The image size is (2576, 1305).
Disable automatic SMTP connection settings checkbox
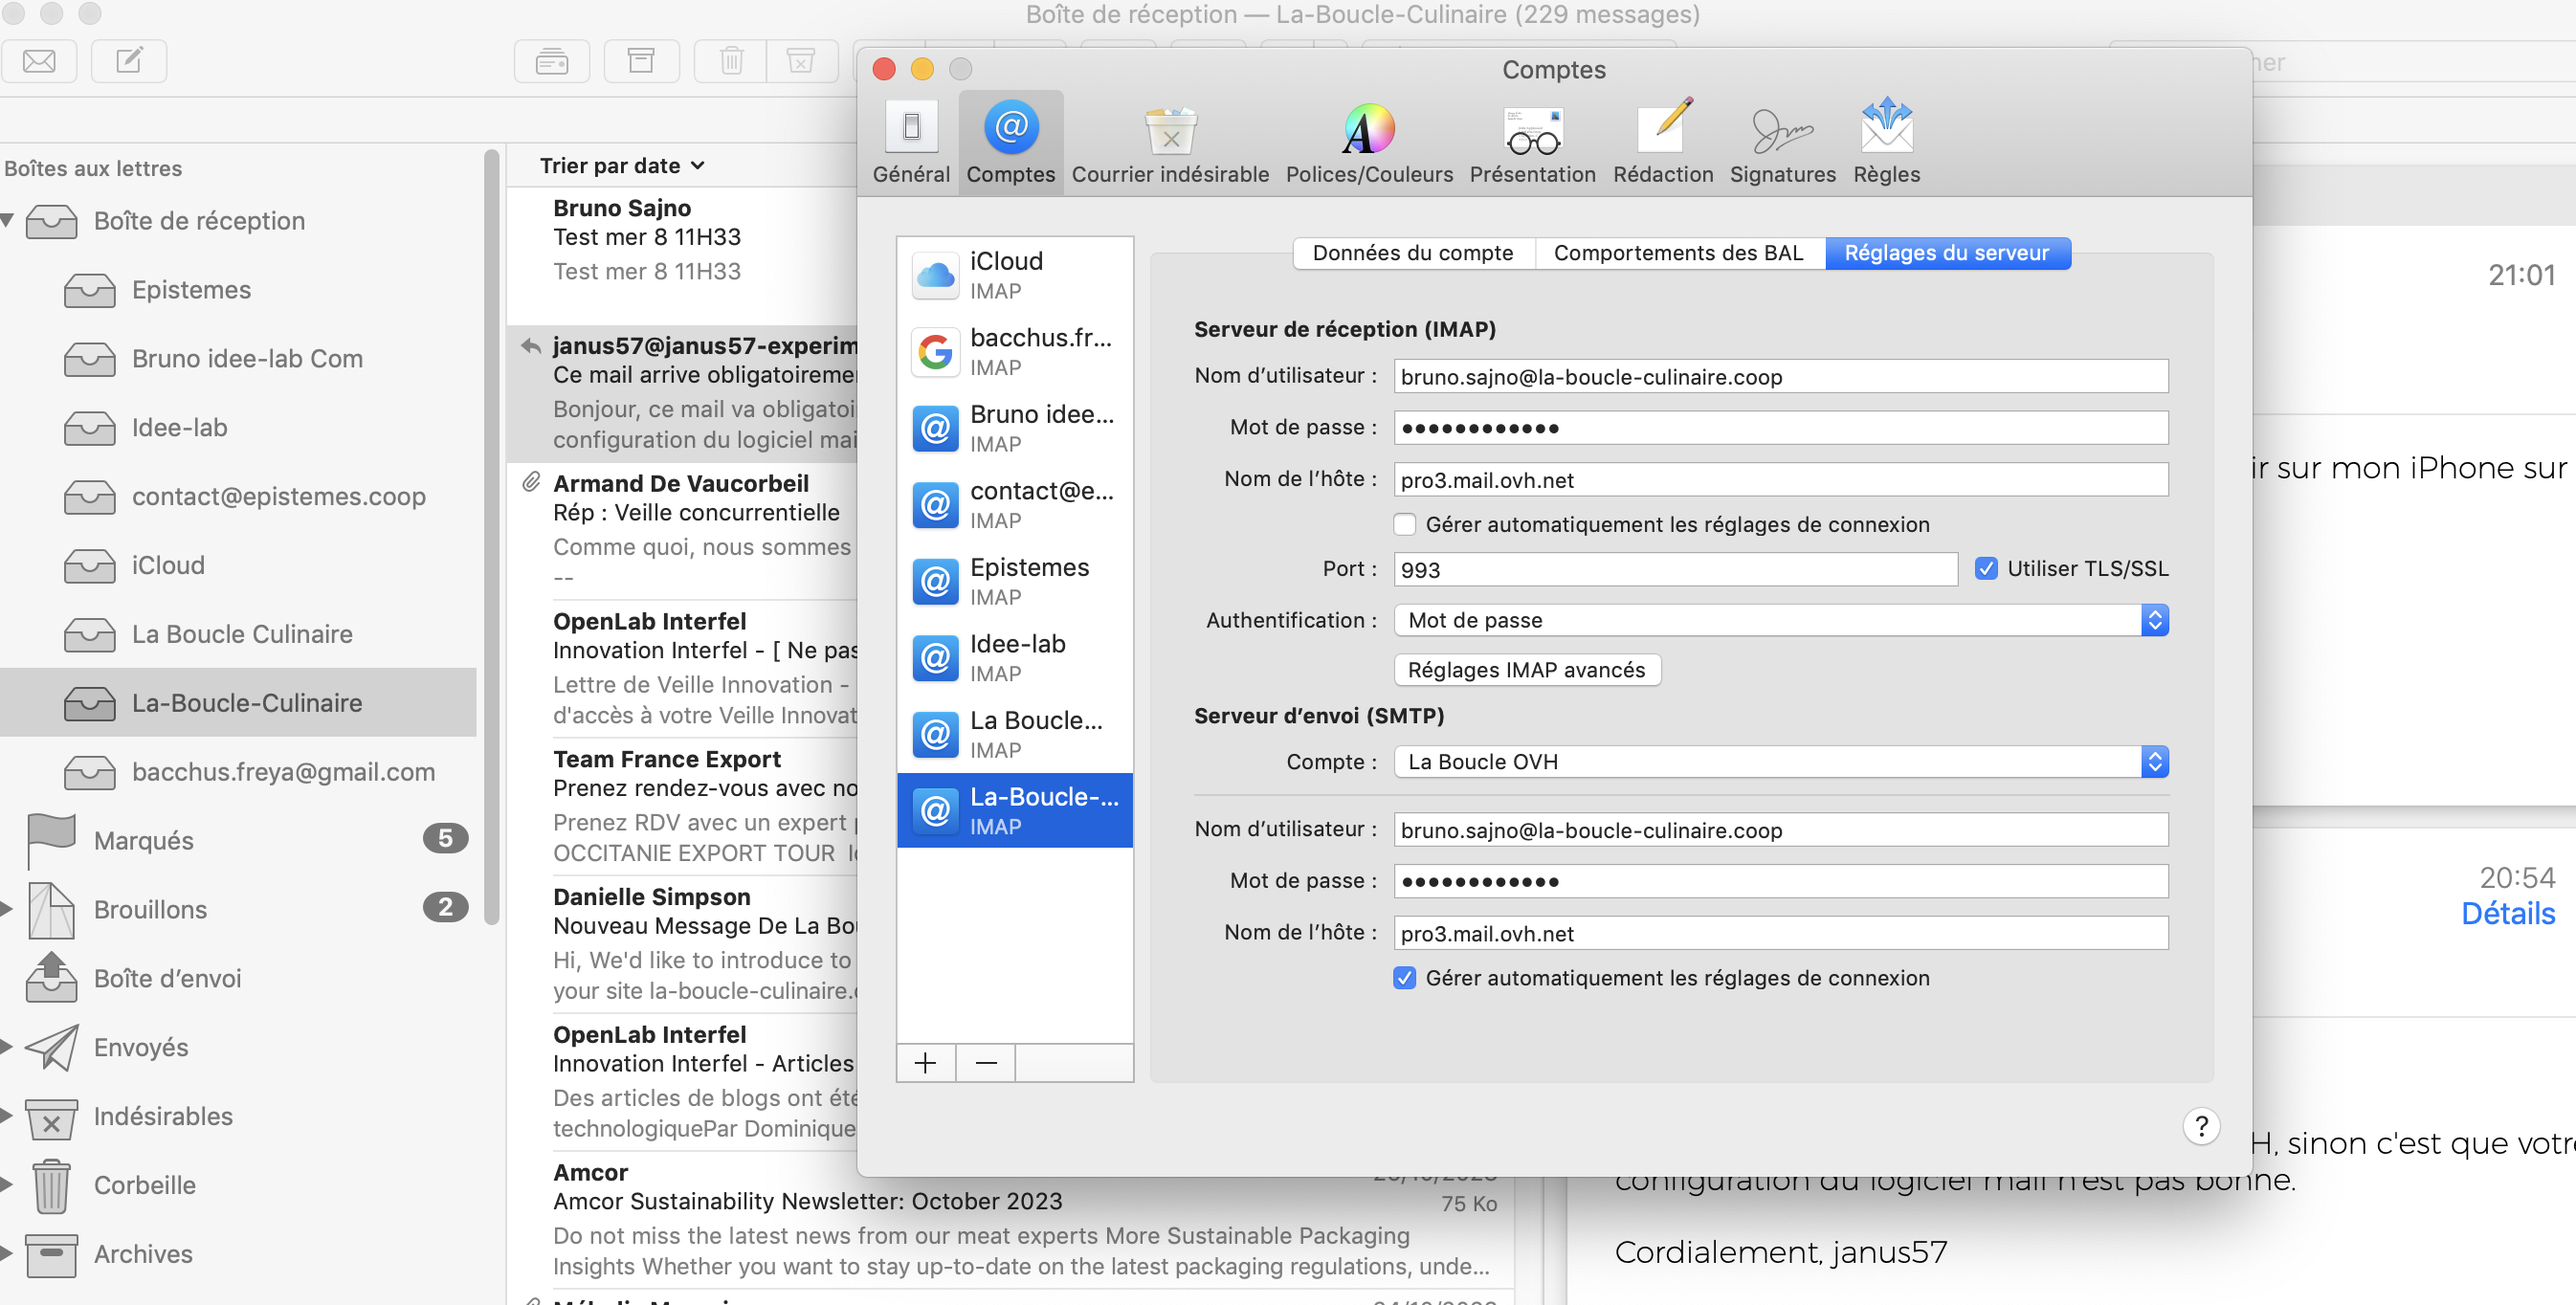1404,978
